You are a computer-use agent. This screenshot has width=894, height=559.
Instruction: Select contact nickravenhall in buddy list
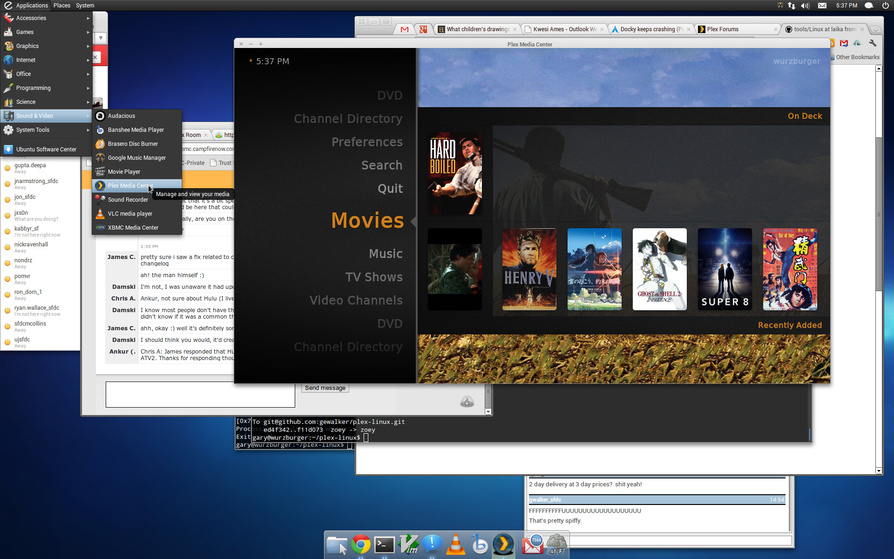[31, 245]
